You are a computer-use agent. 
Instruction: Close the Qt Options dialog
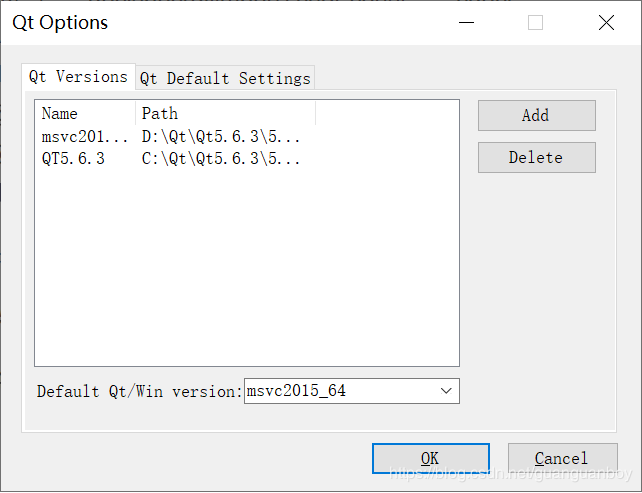coord(606,23)
